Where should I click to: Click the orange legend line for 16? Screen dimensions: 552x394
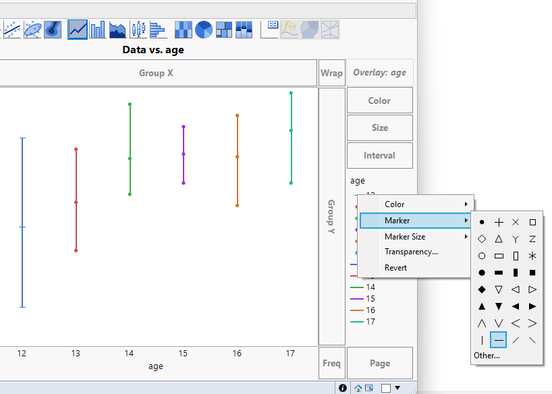357,310
